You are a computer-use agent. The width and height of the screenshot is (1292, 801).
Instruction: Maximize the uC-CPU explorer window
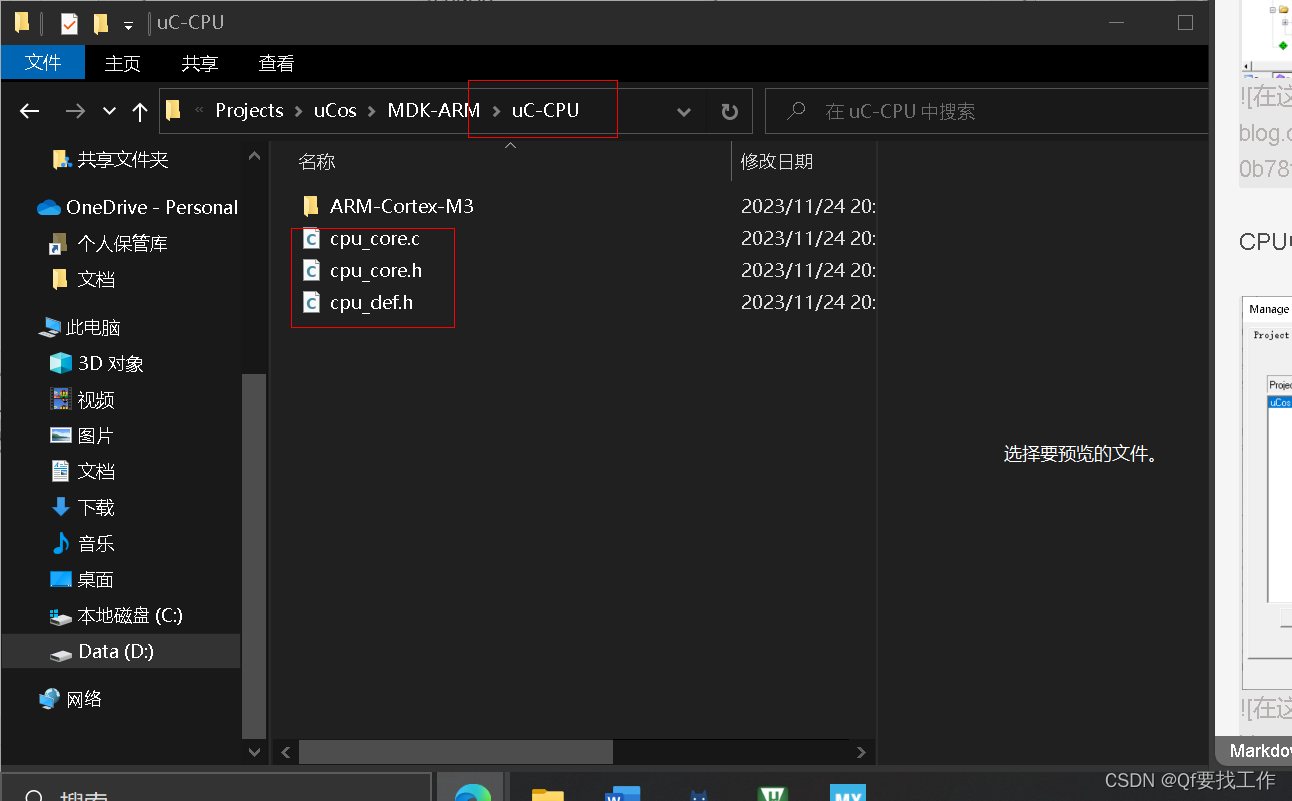coord(1186,23)
